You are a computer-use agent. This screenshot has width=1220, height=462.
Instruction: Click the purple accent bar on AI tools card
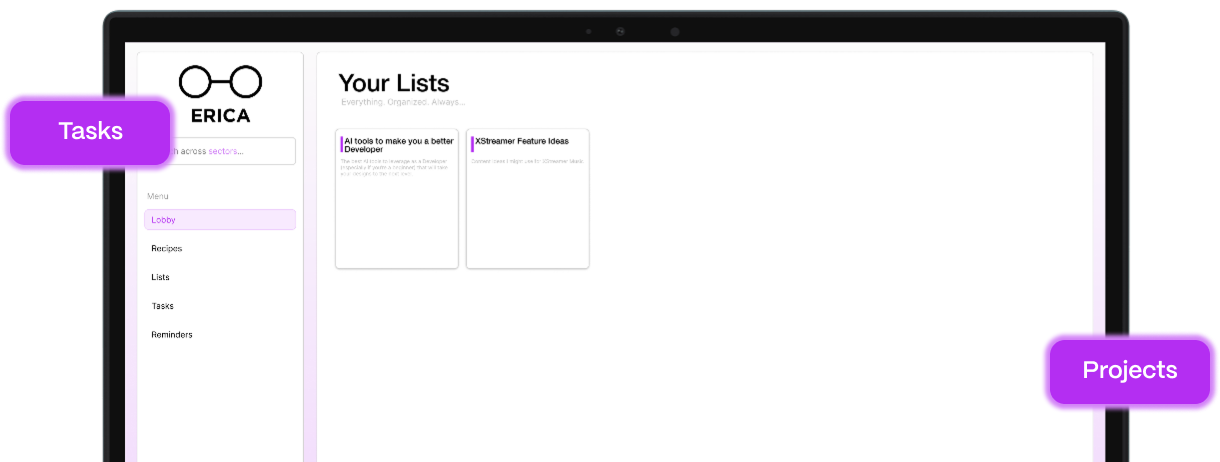click(342, 145)
